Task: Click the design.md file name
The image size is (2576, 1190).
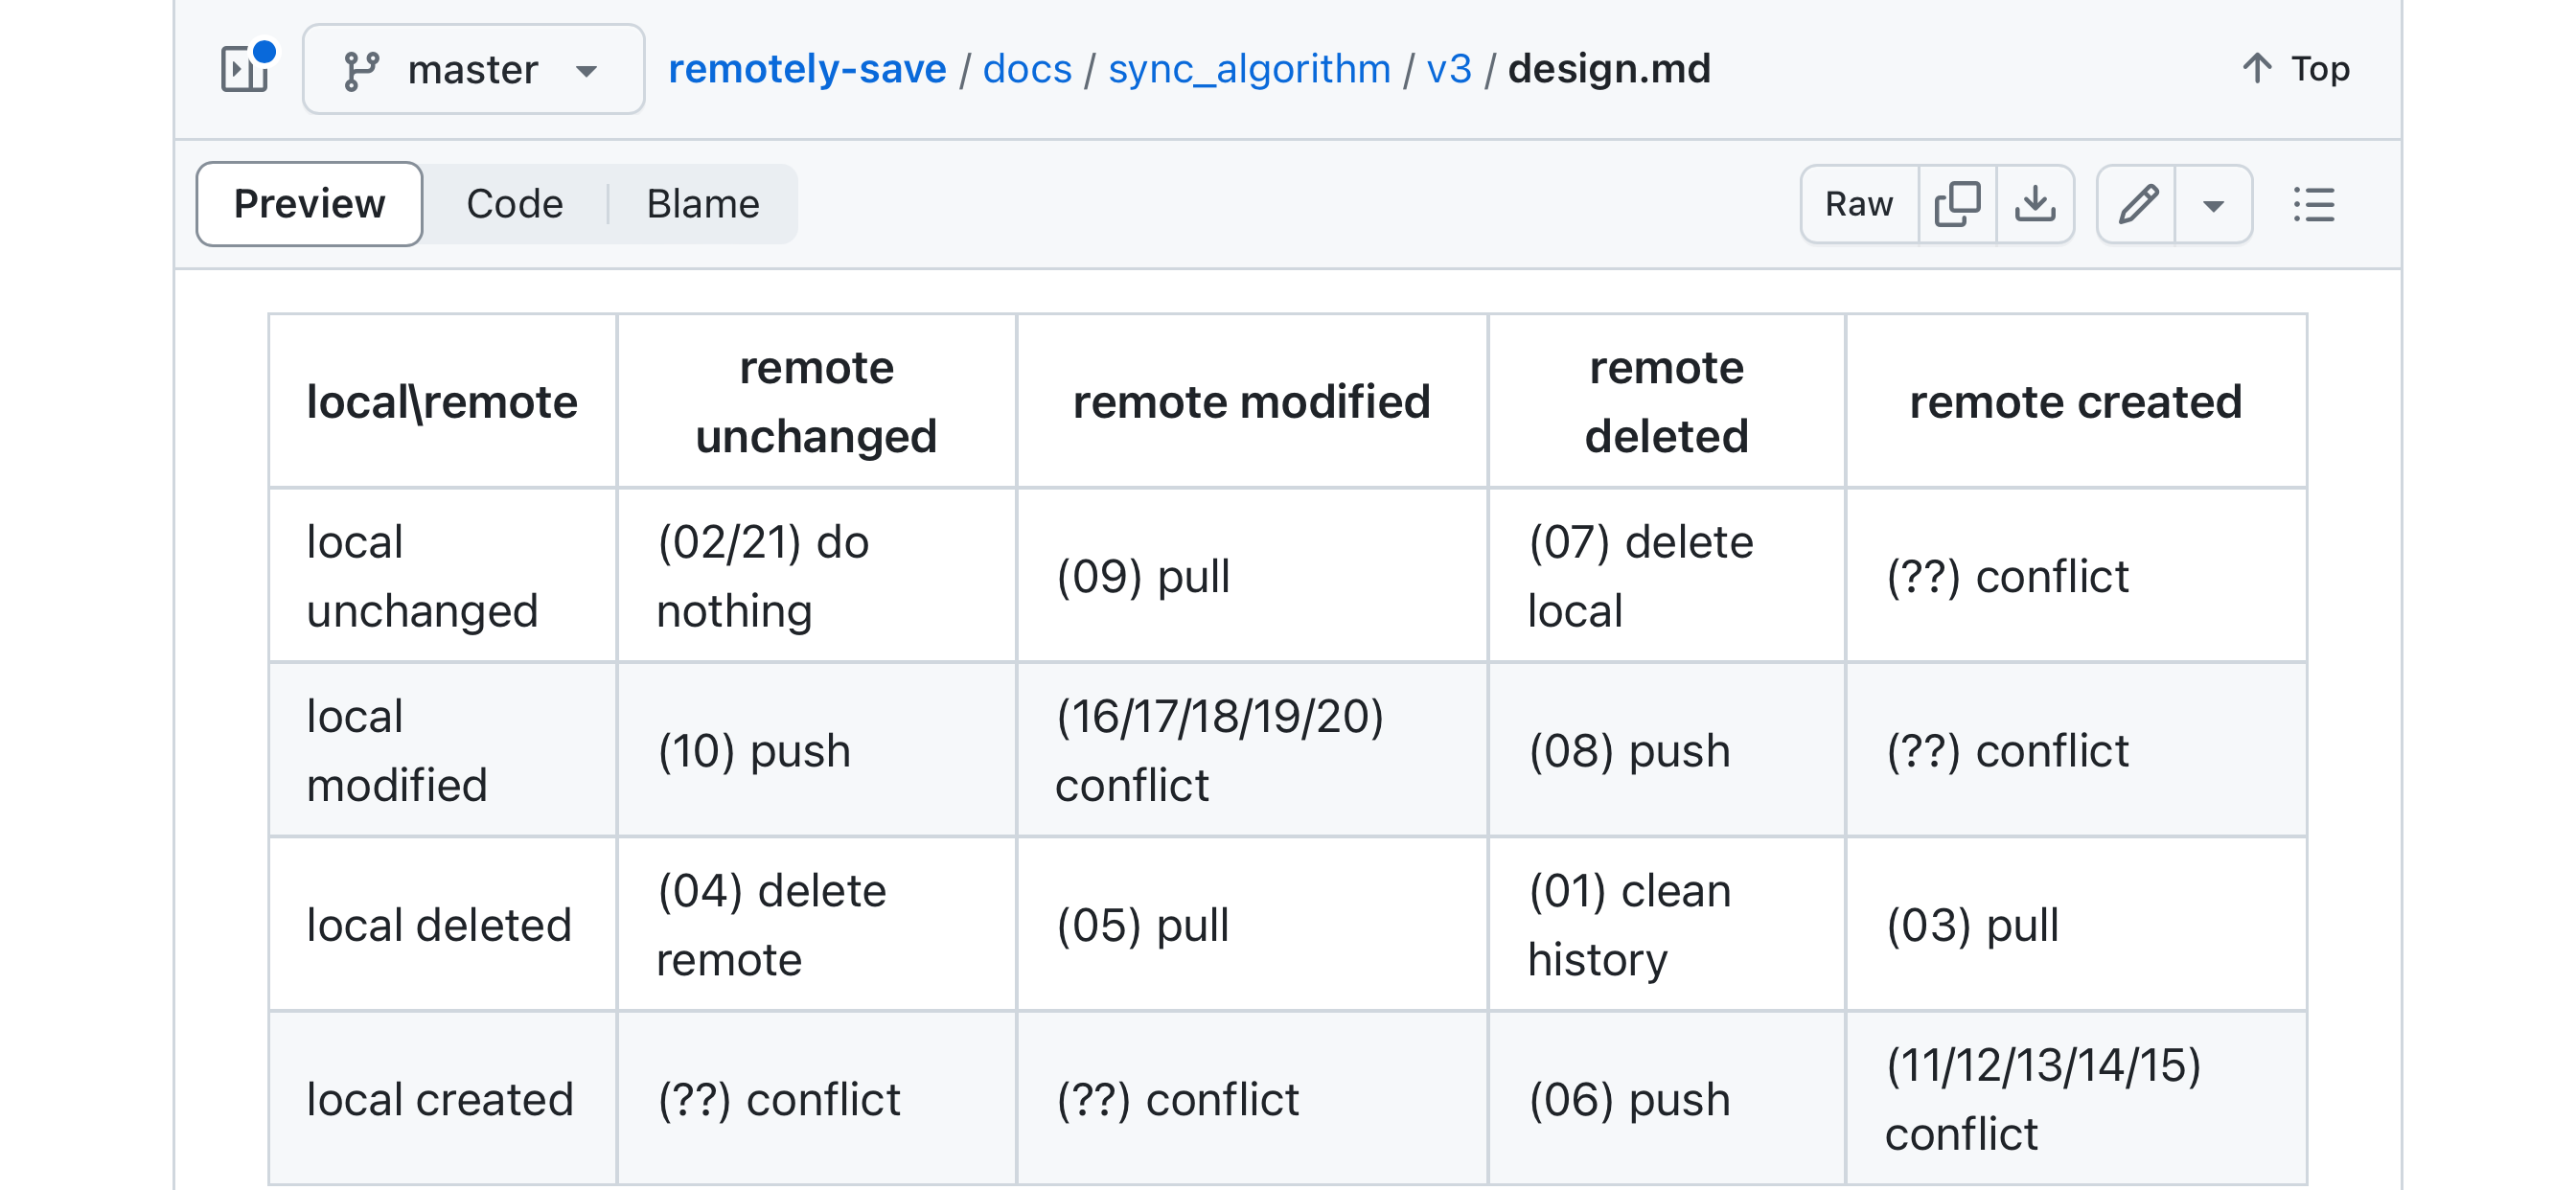Action: (1609, 69)
